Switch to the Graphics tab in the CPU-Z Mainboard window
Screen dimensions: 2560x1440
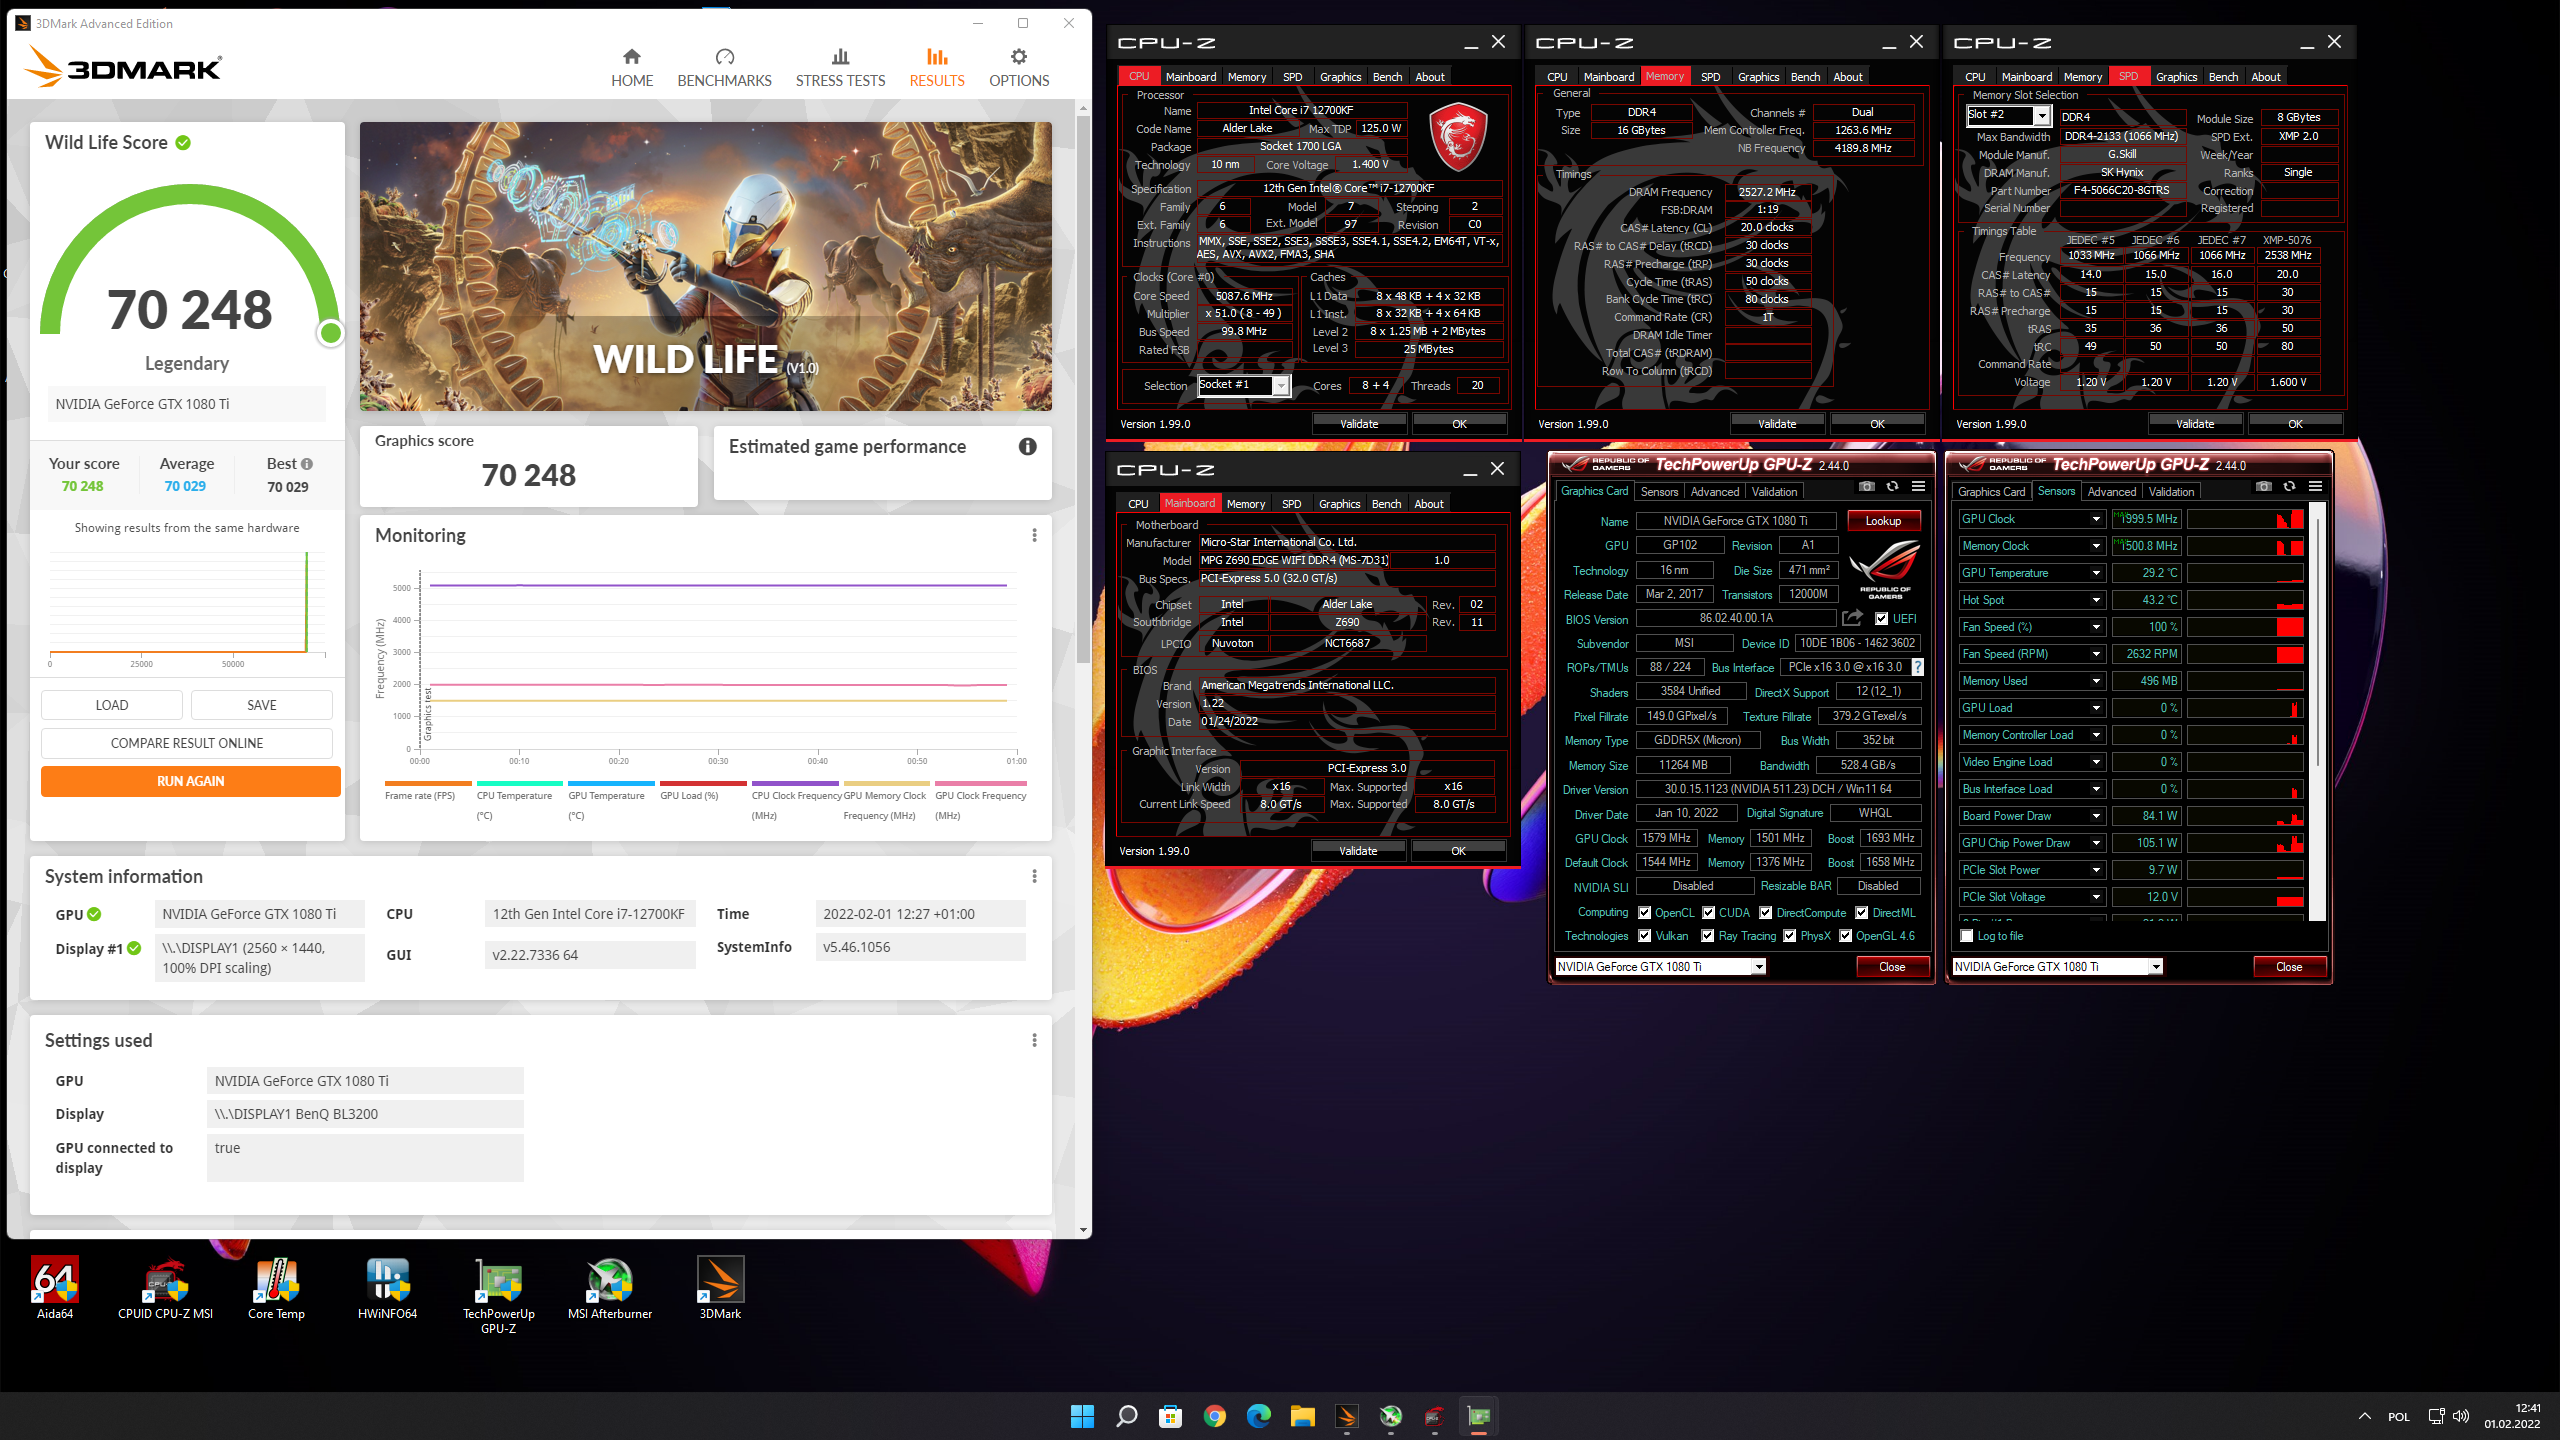(1339, 504)
